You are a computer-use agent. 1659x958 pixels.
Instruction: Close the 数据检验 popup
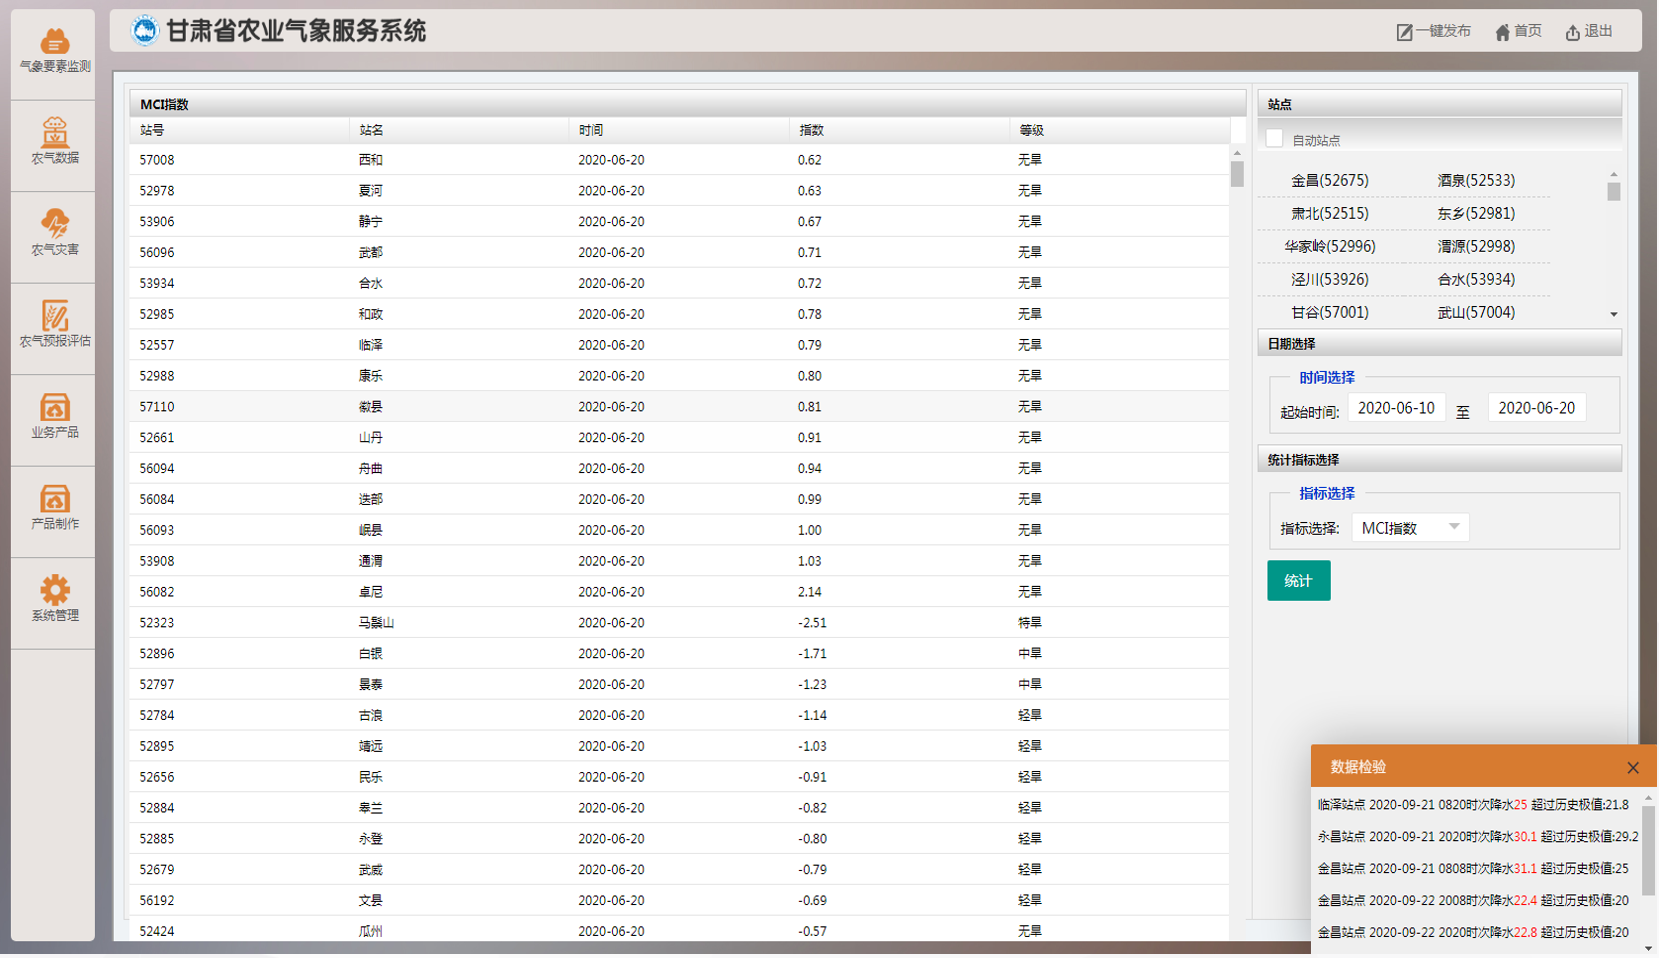[x=1633, y=768]
